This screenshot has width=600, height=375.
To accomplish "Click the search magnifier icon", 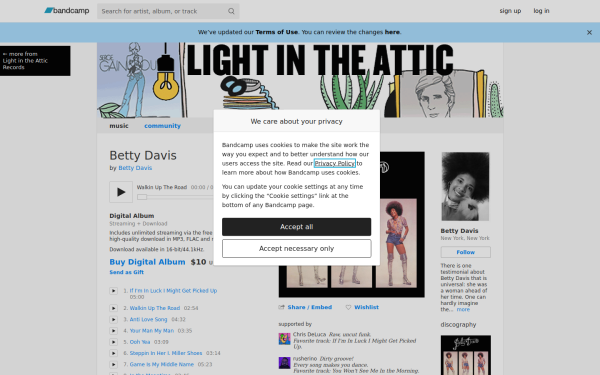I will click(231, 11).
